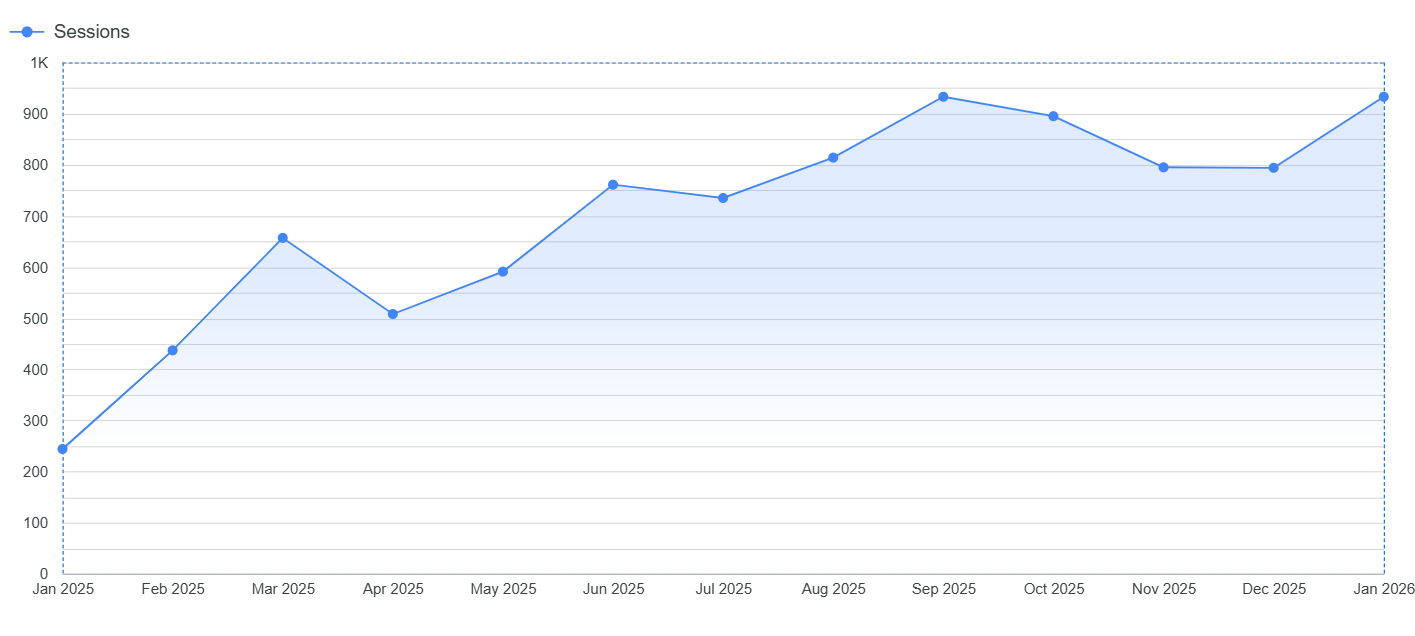
Task: Select the Jun 2025 data point
Action: 613,185
